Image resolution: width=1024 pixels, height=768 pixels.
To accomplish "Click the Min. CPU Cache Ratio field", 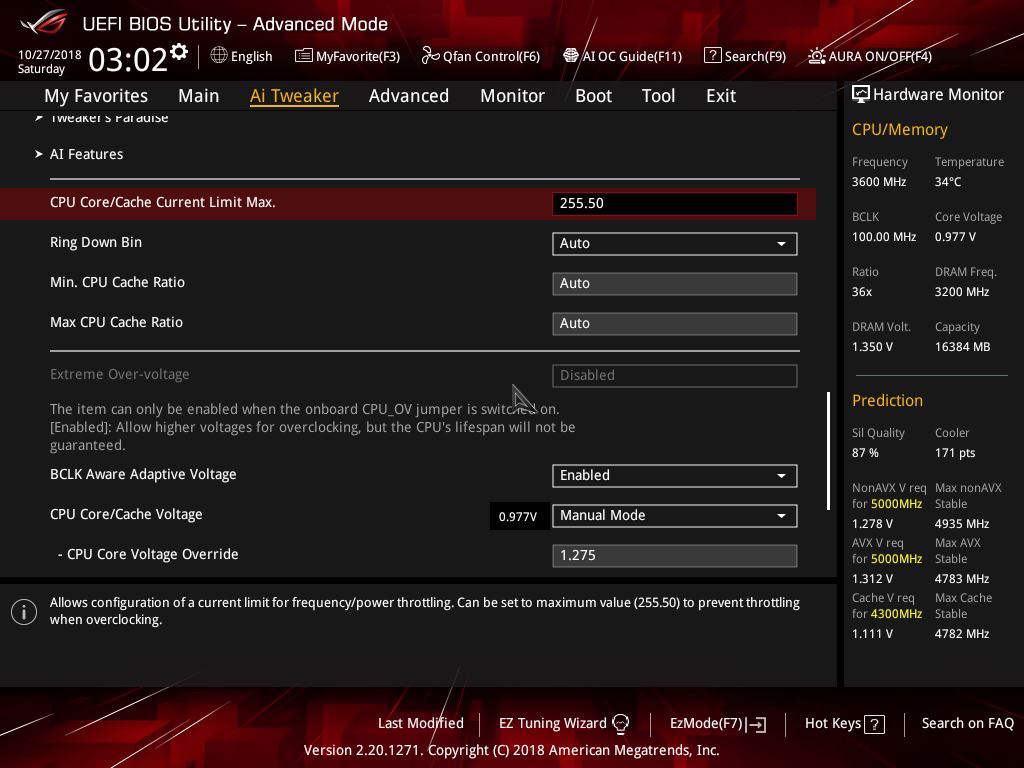I will coord(675,283).
